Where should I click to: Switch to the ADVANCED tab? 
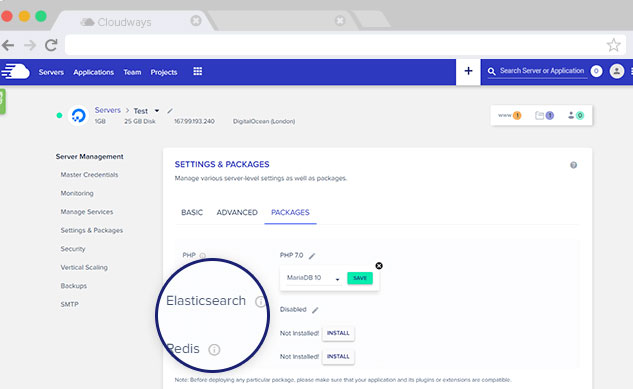(x=237, y=212)
